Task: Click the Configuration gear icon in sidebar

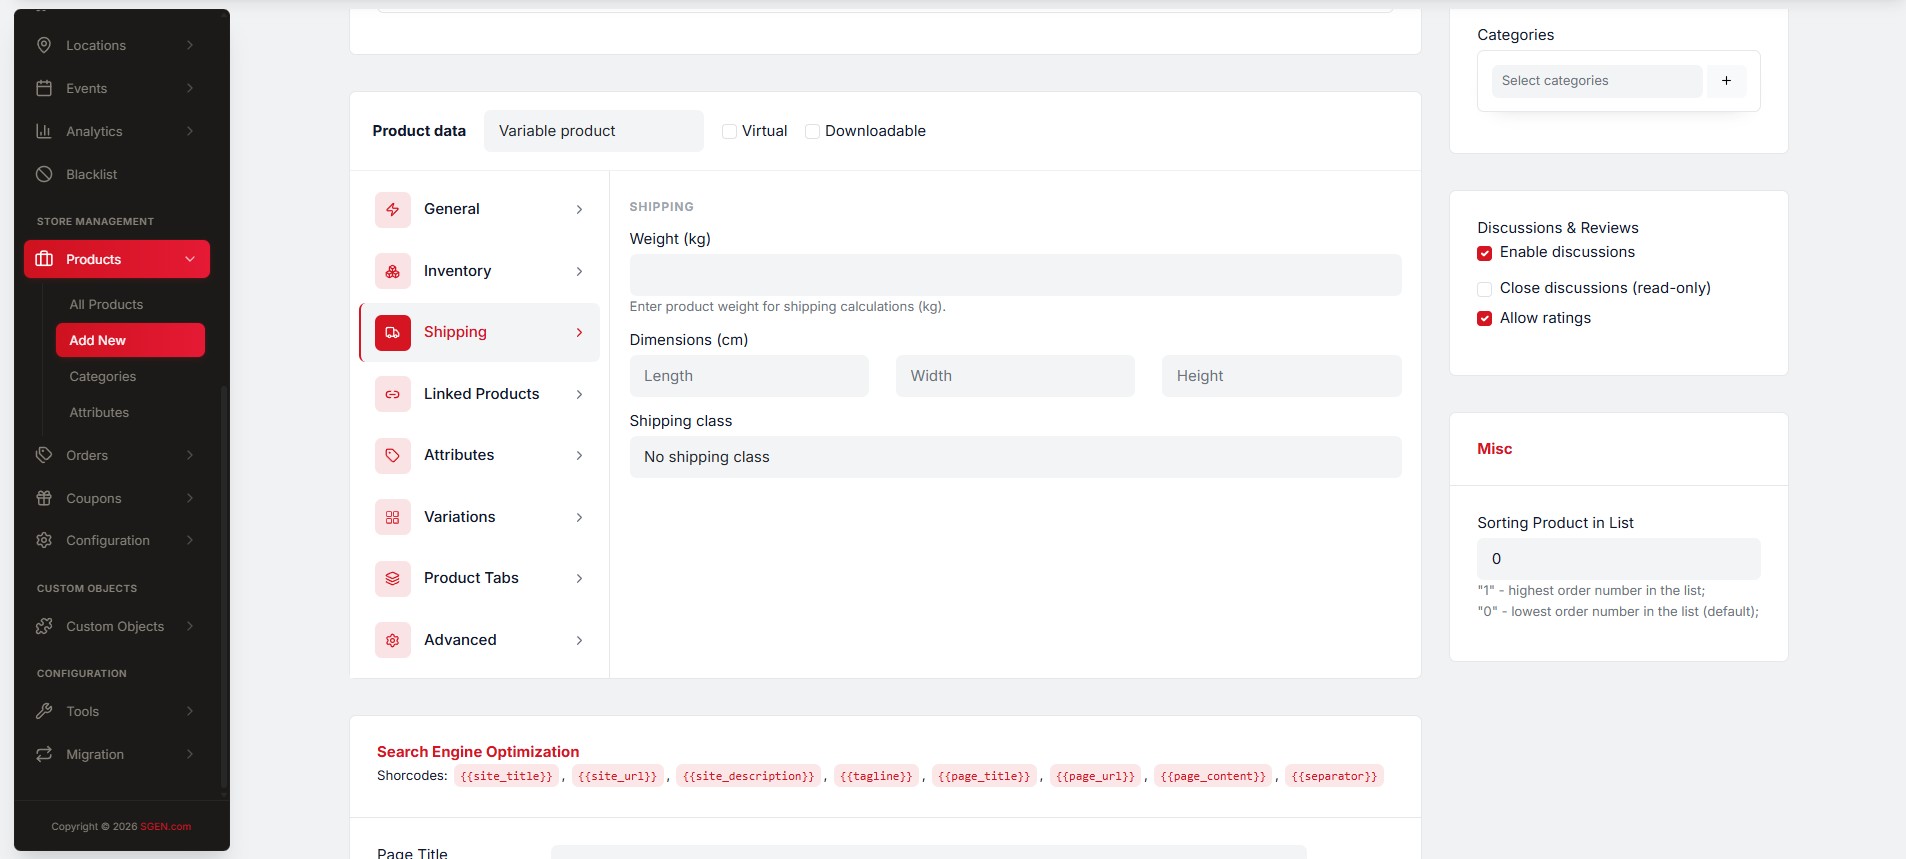Action: pos(44,540)
